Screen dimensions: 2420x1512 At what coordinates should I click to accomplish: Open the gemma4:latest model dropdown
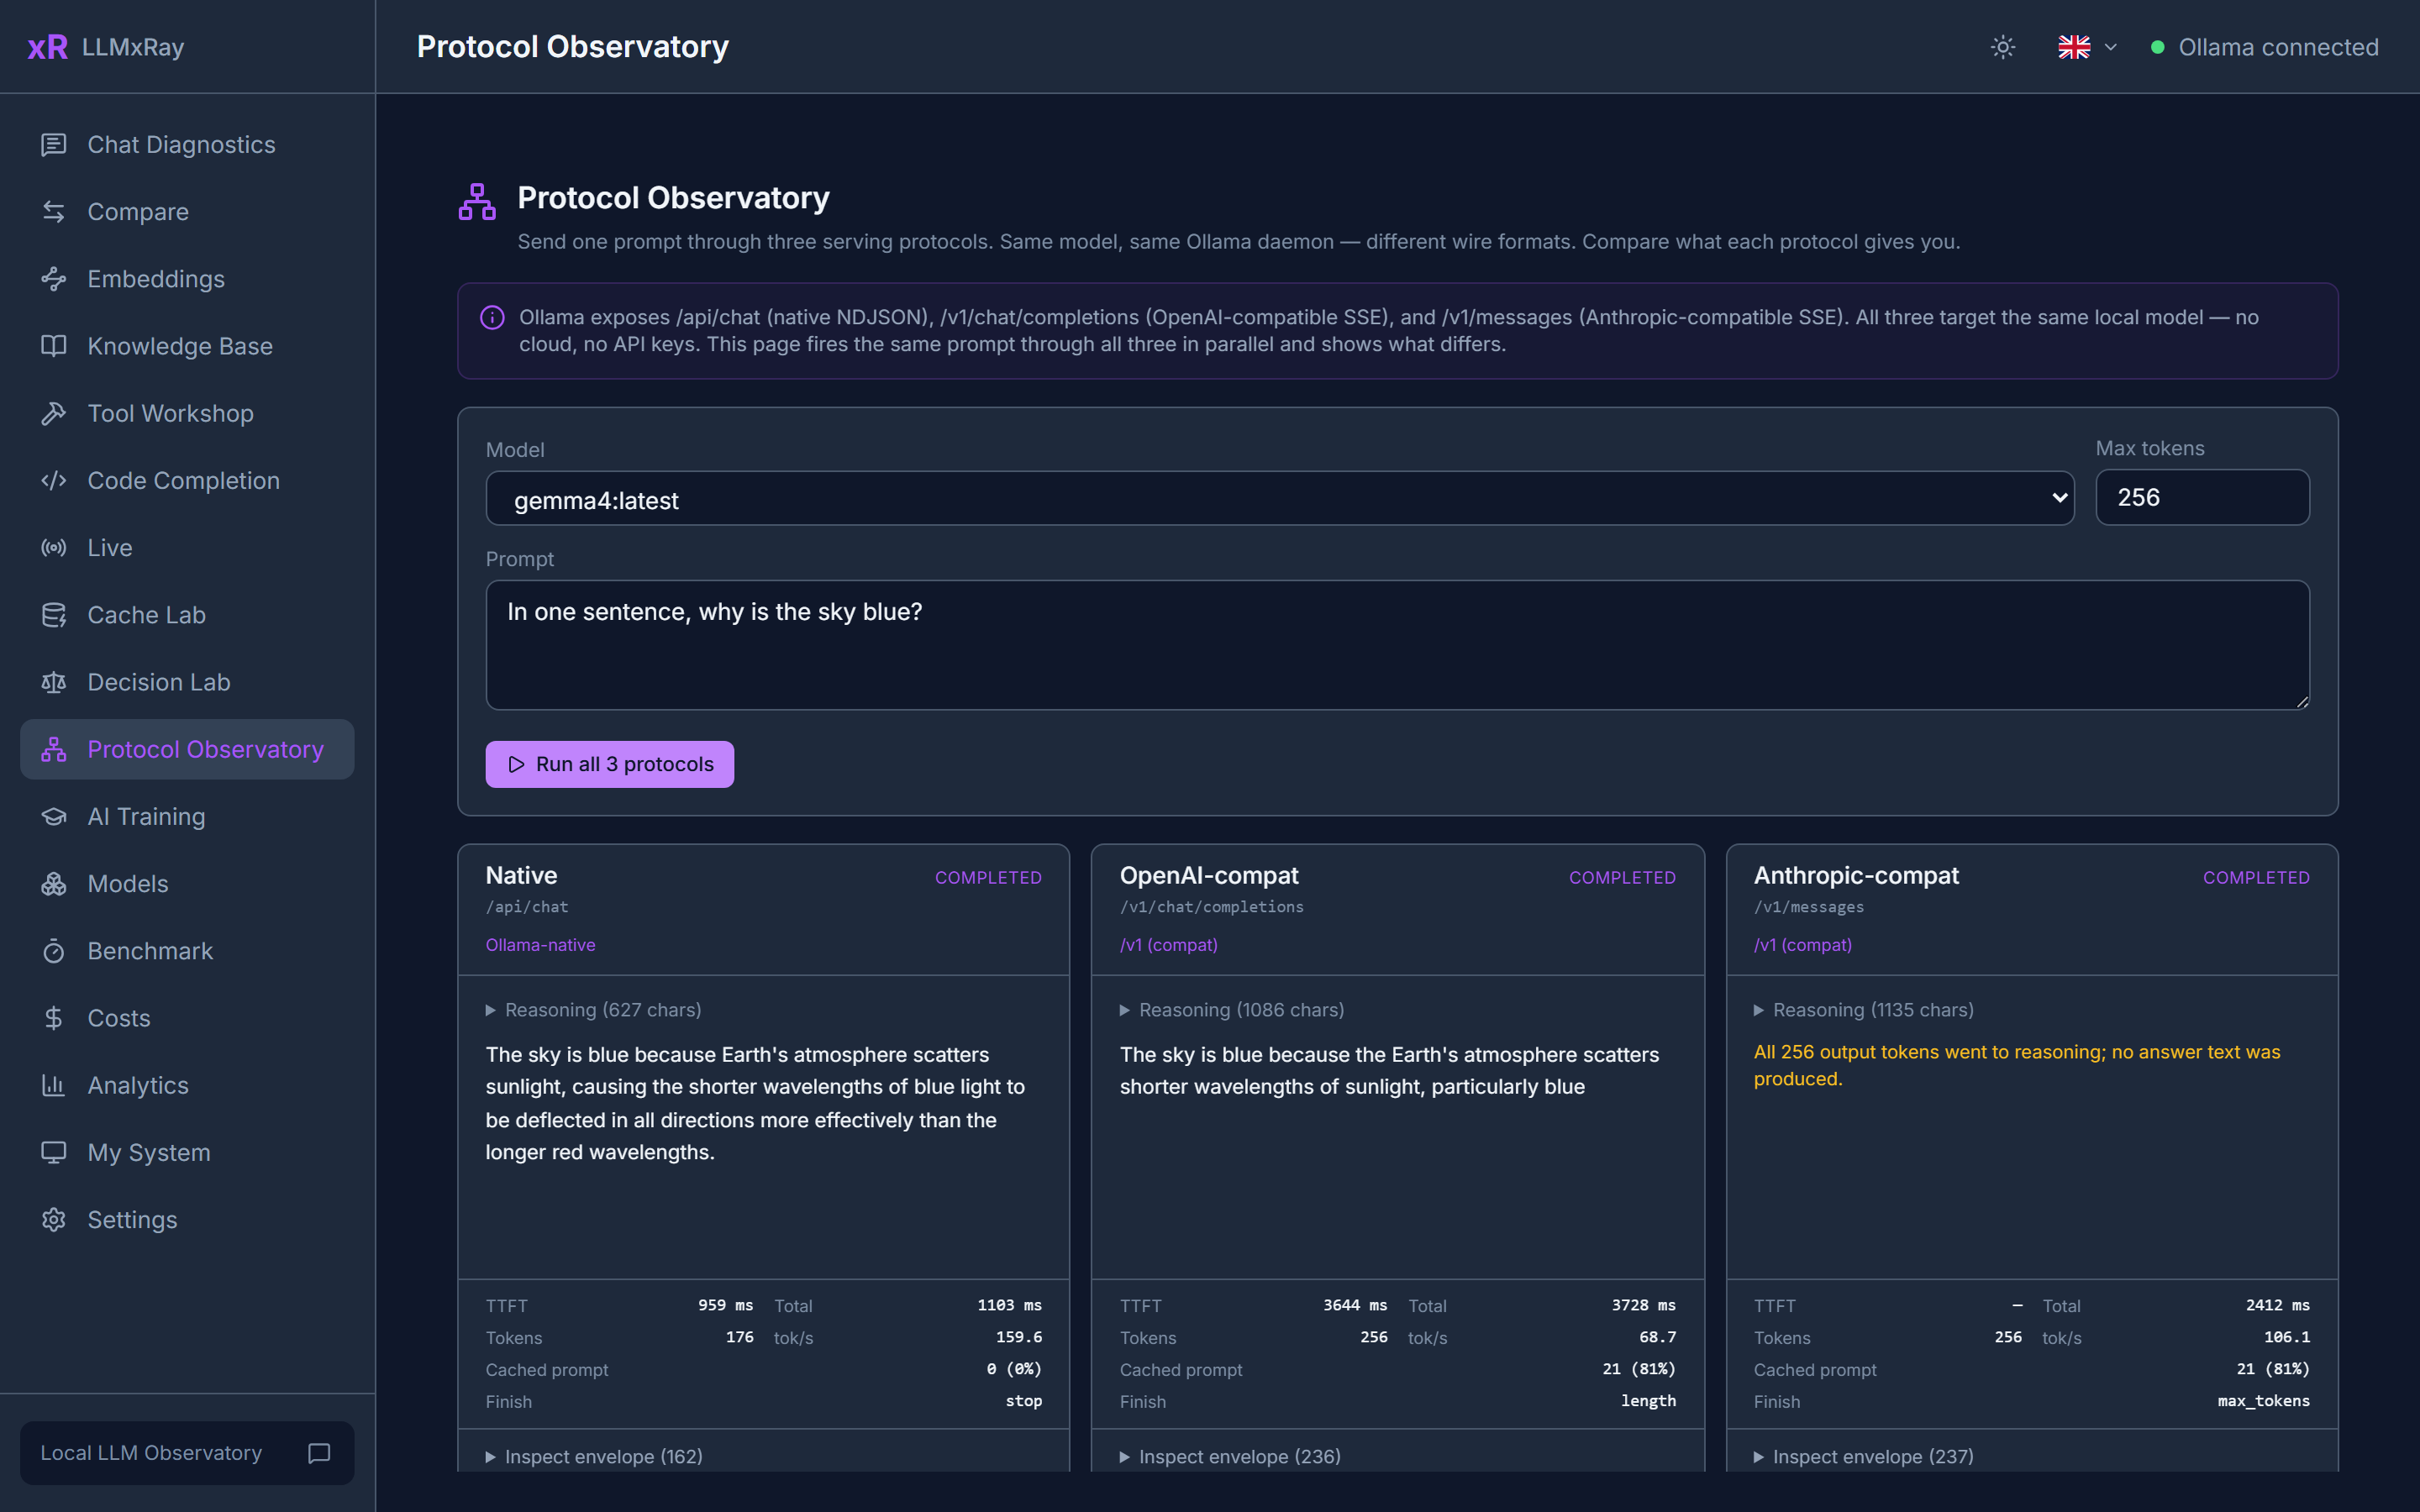(1279, 499)
